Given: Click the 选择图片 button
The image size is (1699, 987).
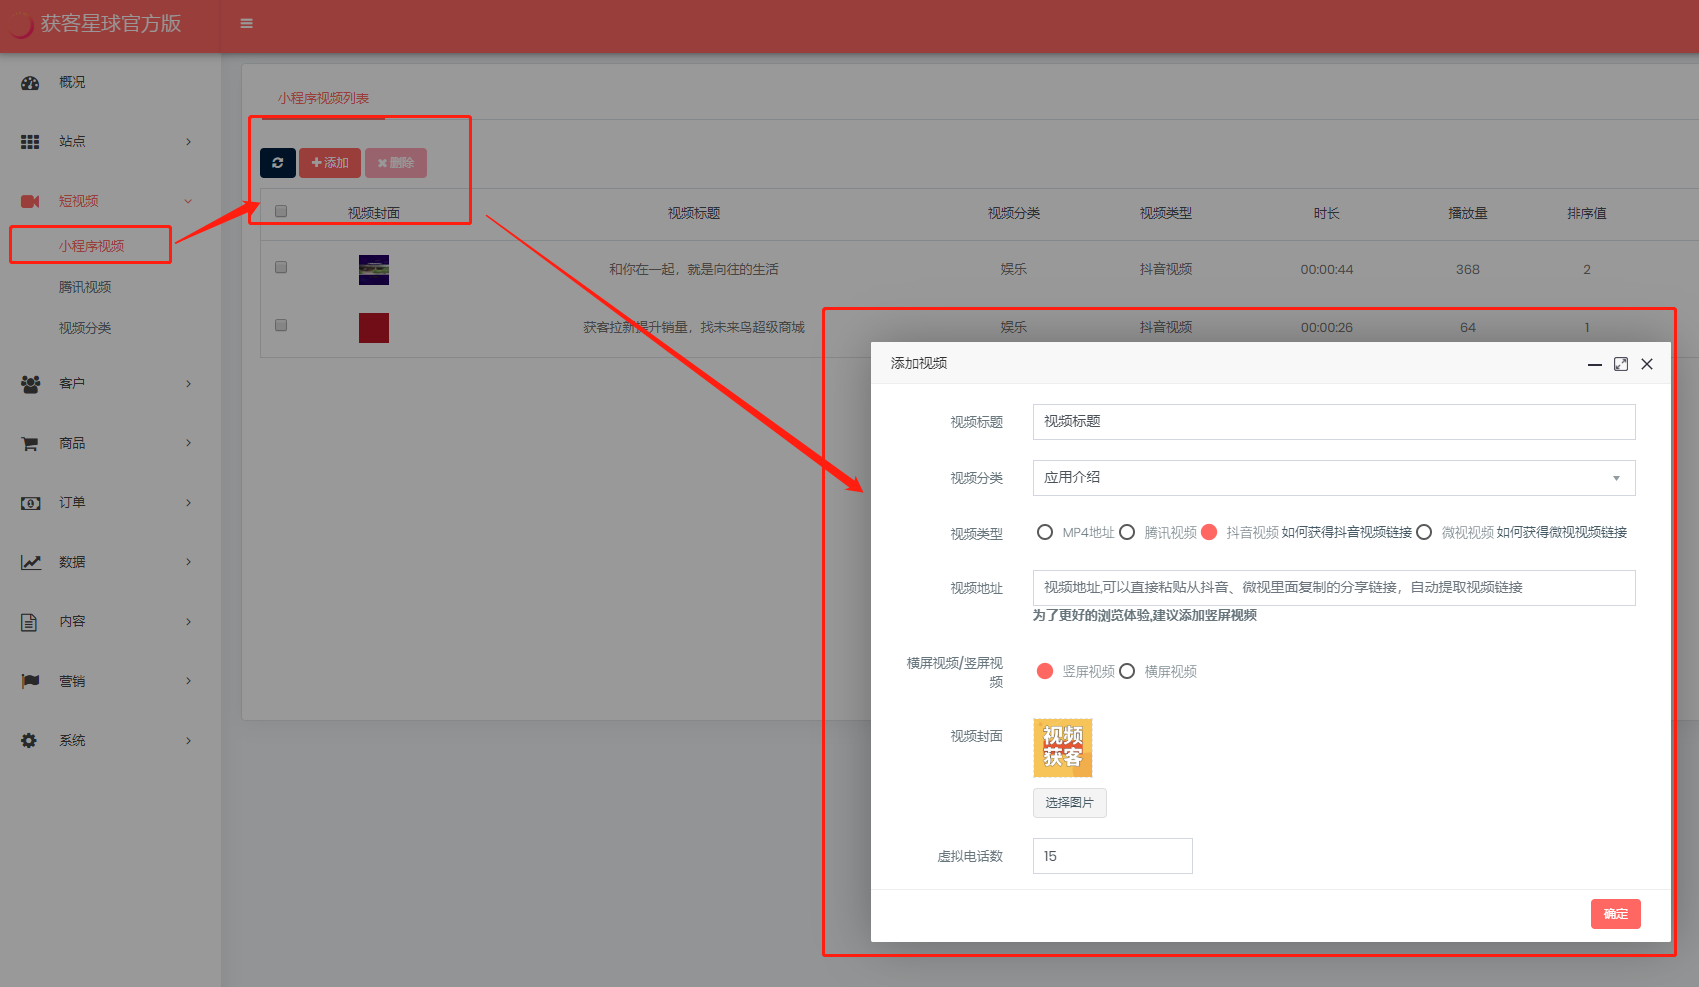Looking at the screenshot, I should 1069,803.
